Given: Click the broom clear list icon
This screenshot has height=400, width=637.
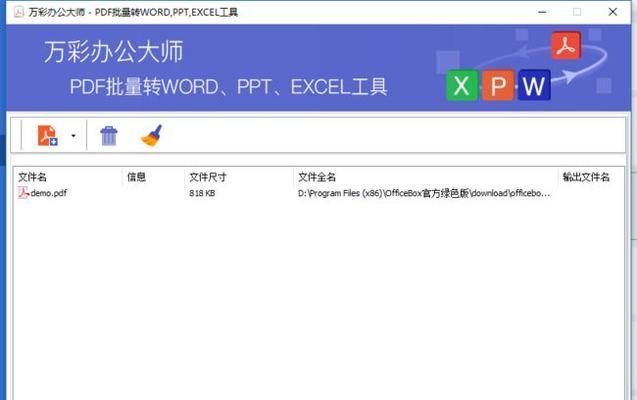Looking at the screenshot, I should click(x=152, y=135).
